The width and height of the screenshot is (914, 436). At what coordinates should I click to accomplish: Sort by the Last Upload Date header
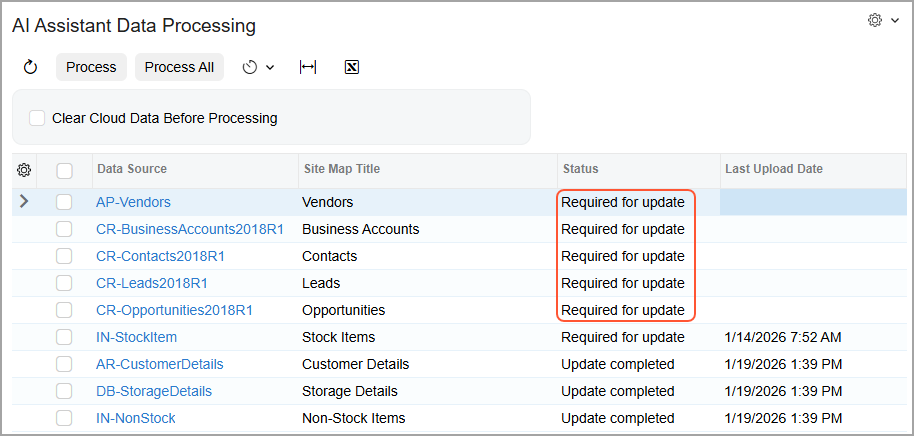[813, 170]
